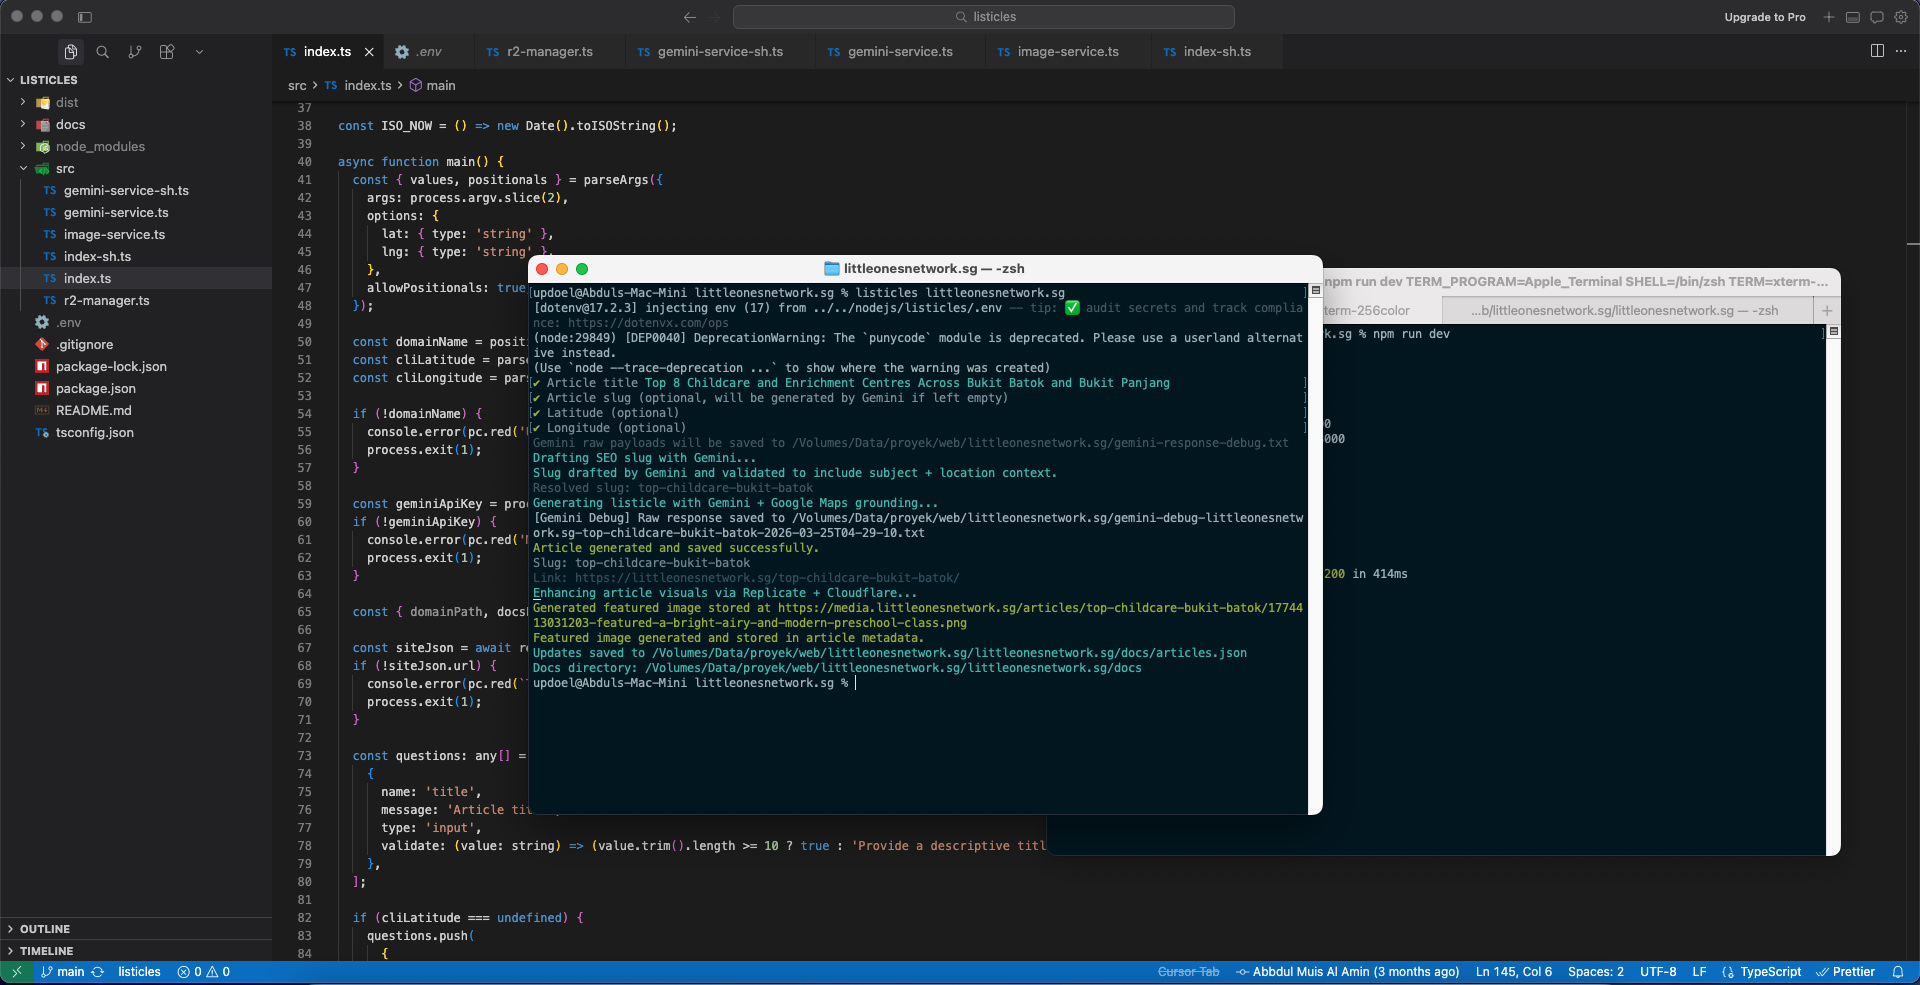This screenshot has height=985, width=1920.
Task: Click the listicles search field
Action: click(x=983, y=17)
